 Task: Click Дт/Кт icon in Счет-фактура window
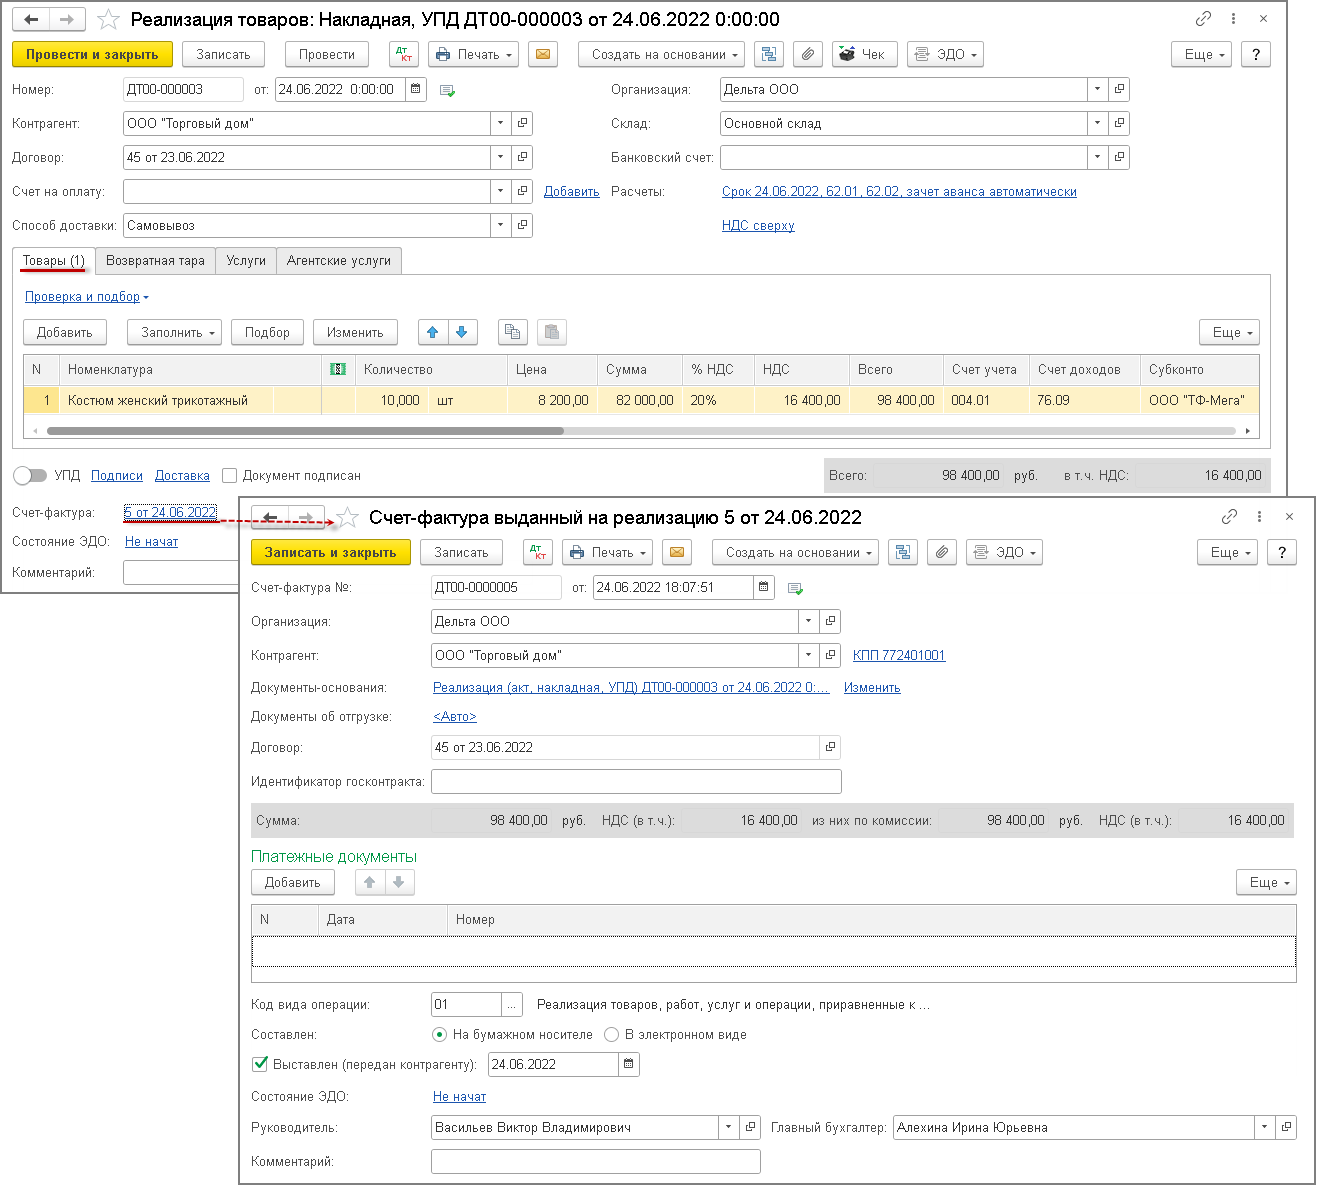[x=538, y=552]
